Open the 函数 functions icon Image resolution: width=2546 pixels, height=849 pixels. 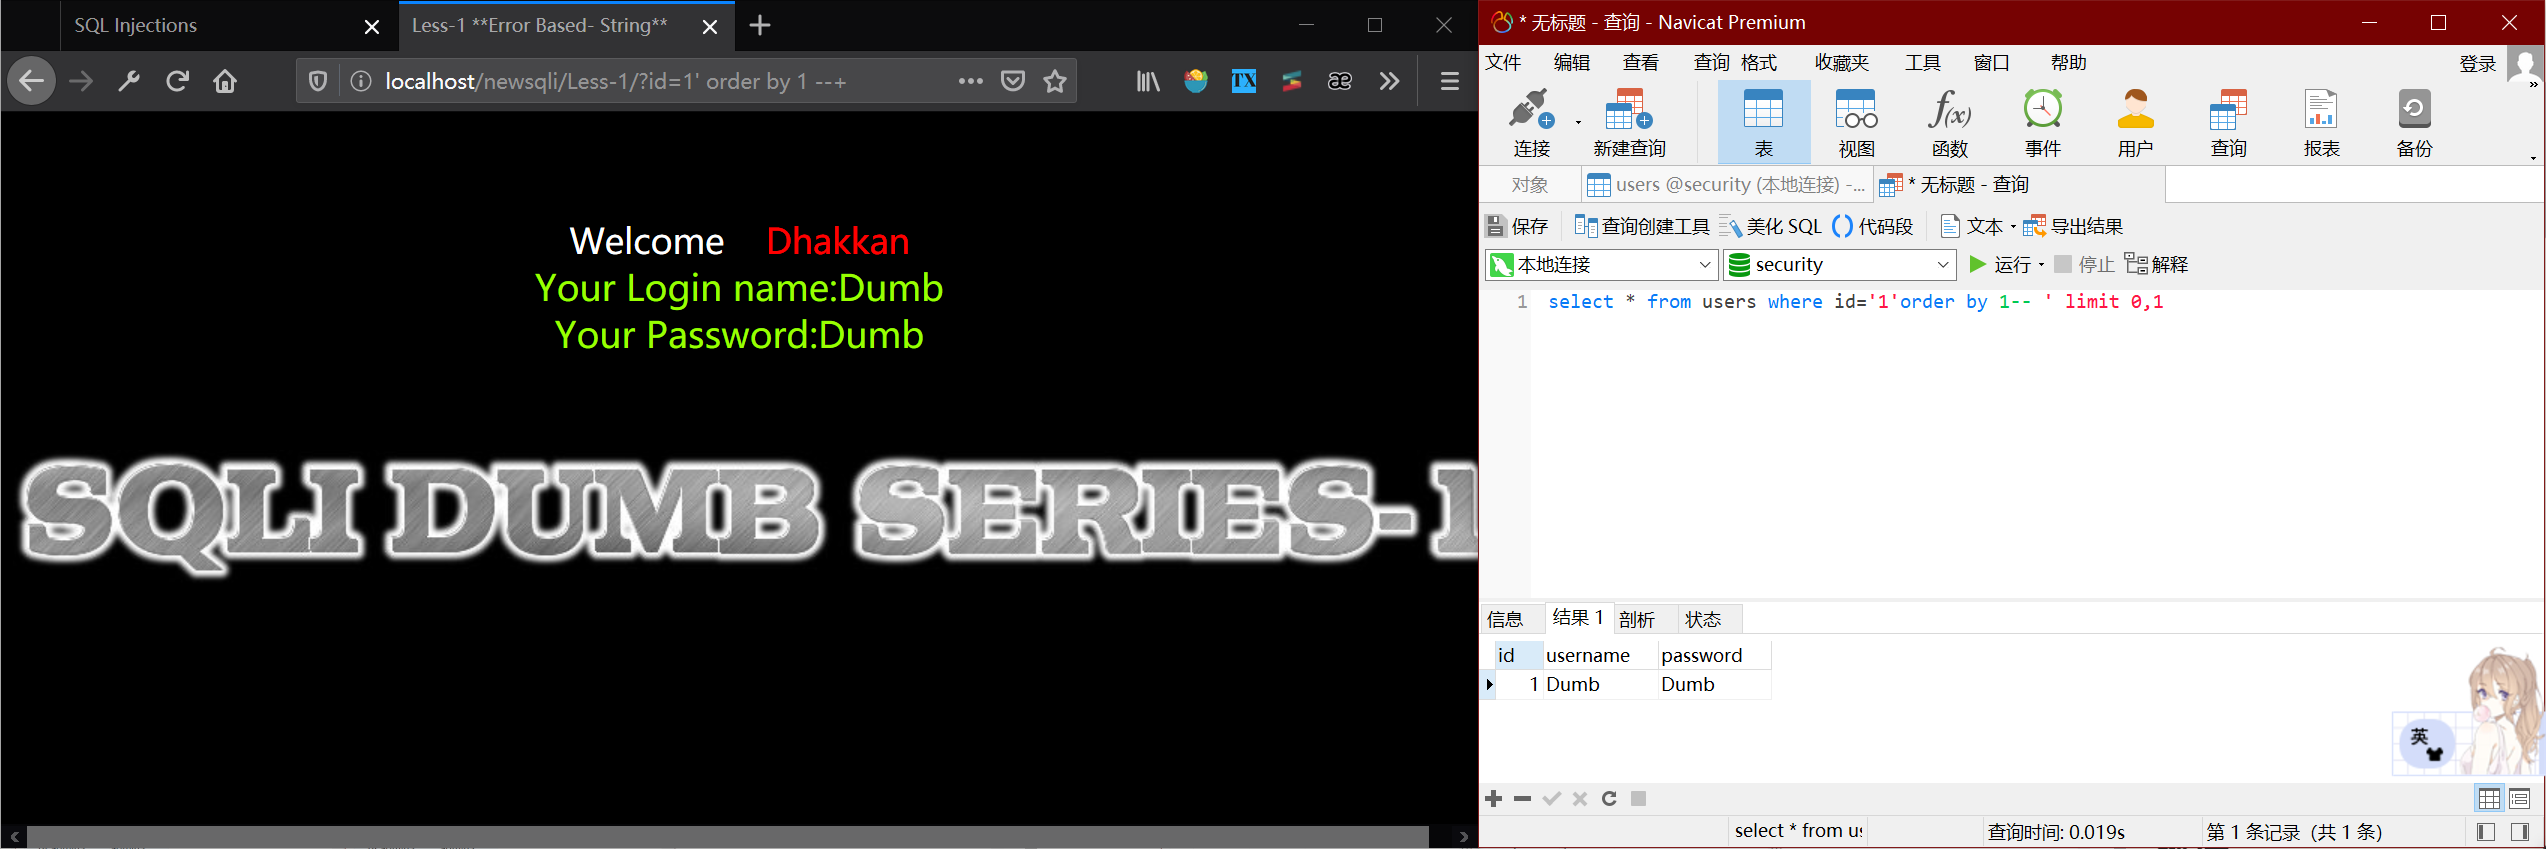coord(1949,123)
